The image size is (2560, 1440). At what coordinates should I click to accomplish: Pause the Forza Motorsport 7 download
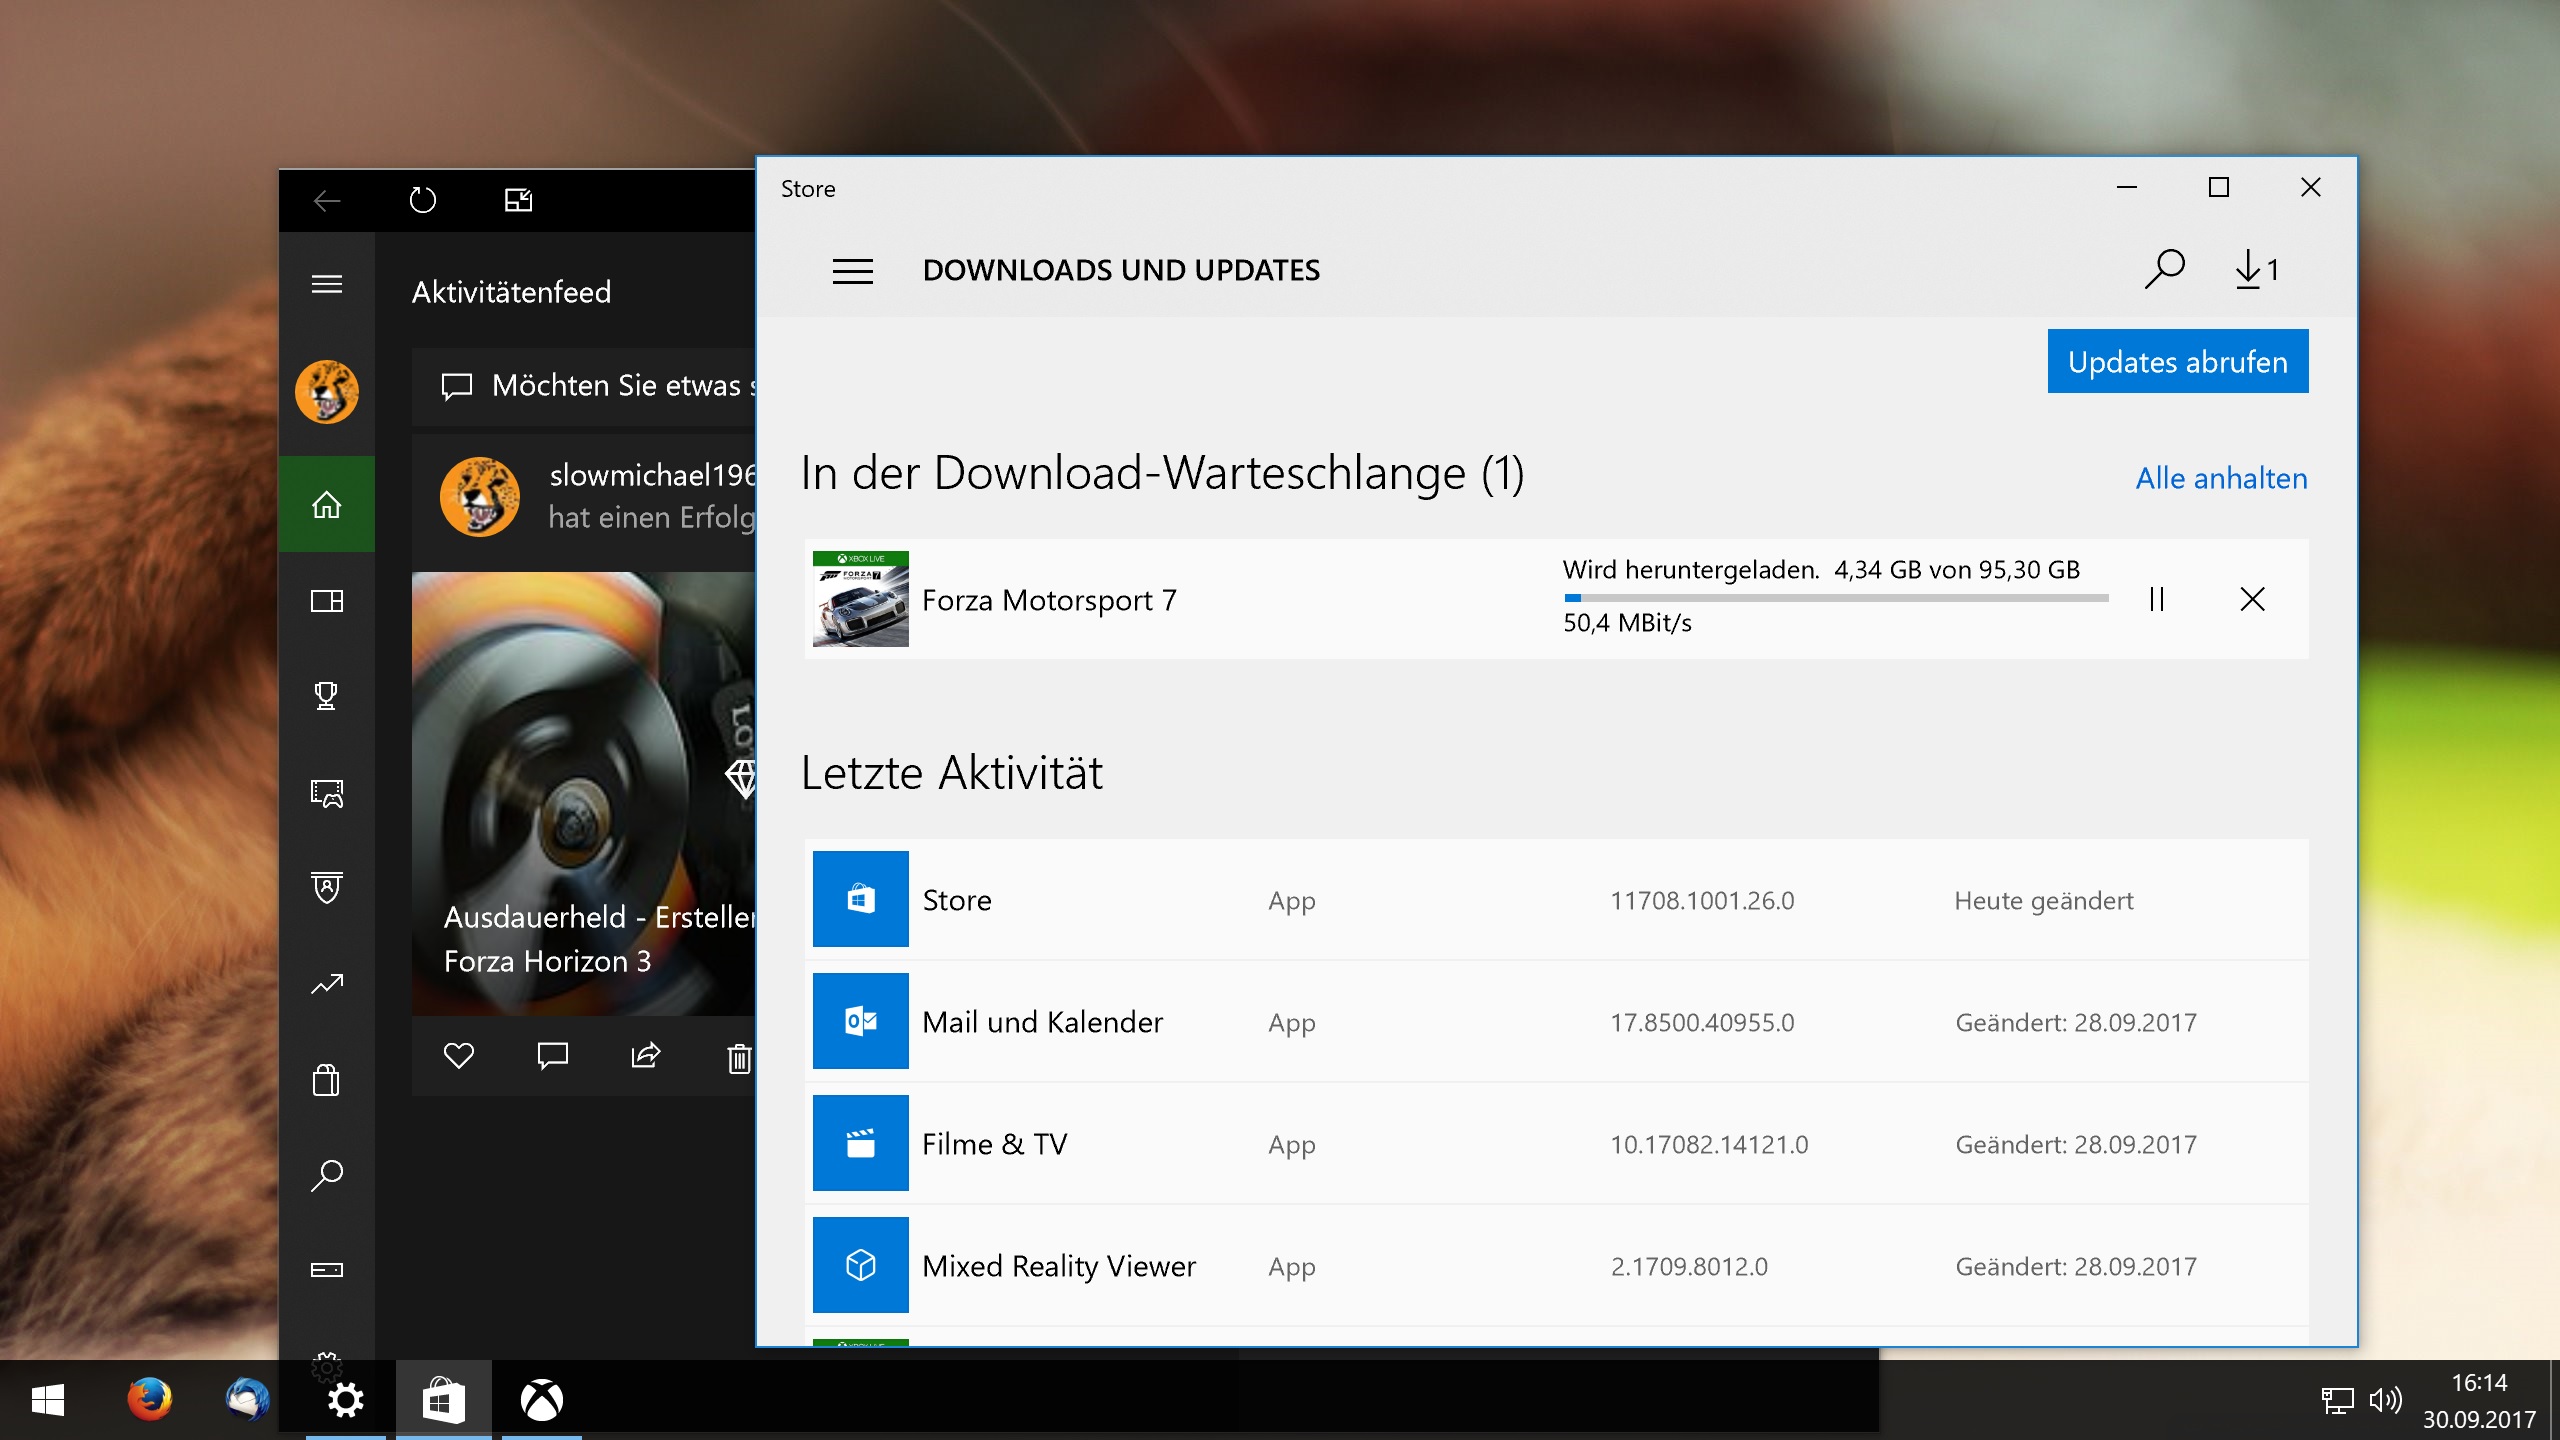pos(2157,599)
